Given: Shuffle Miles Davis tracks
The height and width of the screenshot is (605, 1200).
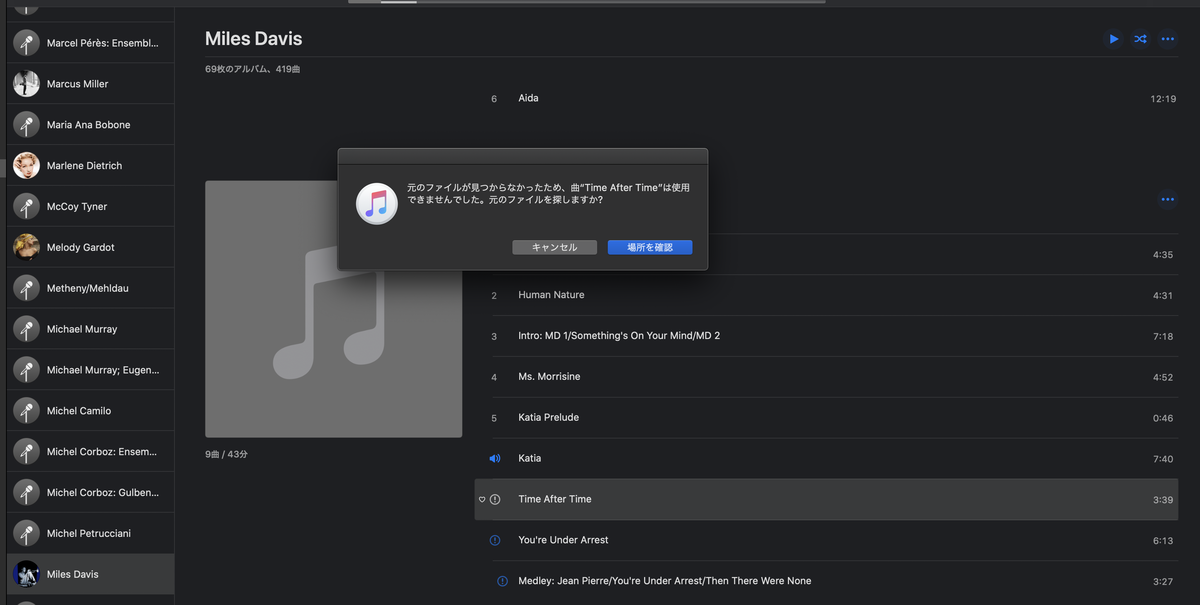Looking at the screenshot, I should [1140, 39].
